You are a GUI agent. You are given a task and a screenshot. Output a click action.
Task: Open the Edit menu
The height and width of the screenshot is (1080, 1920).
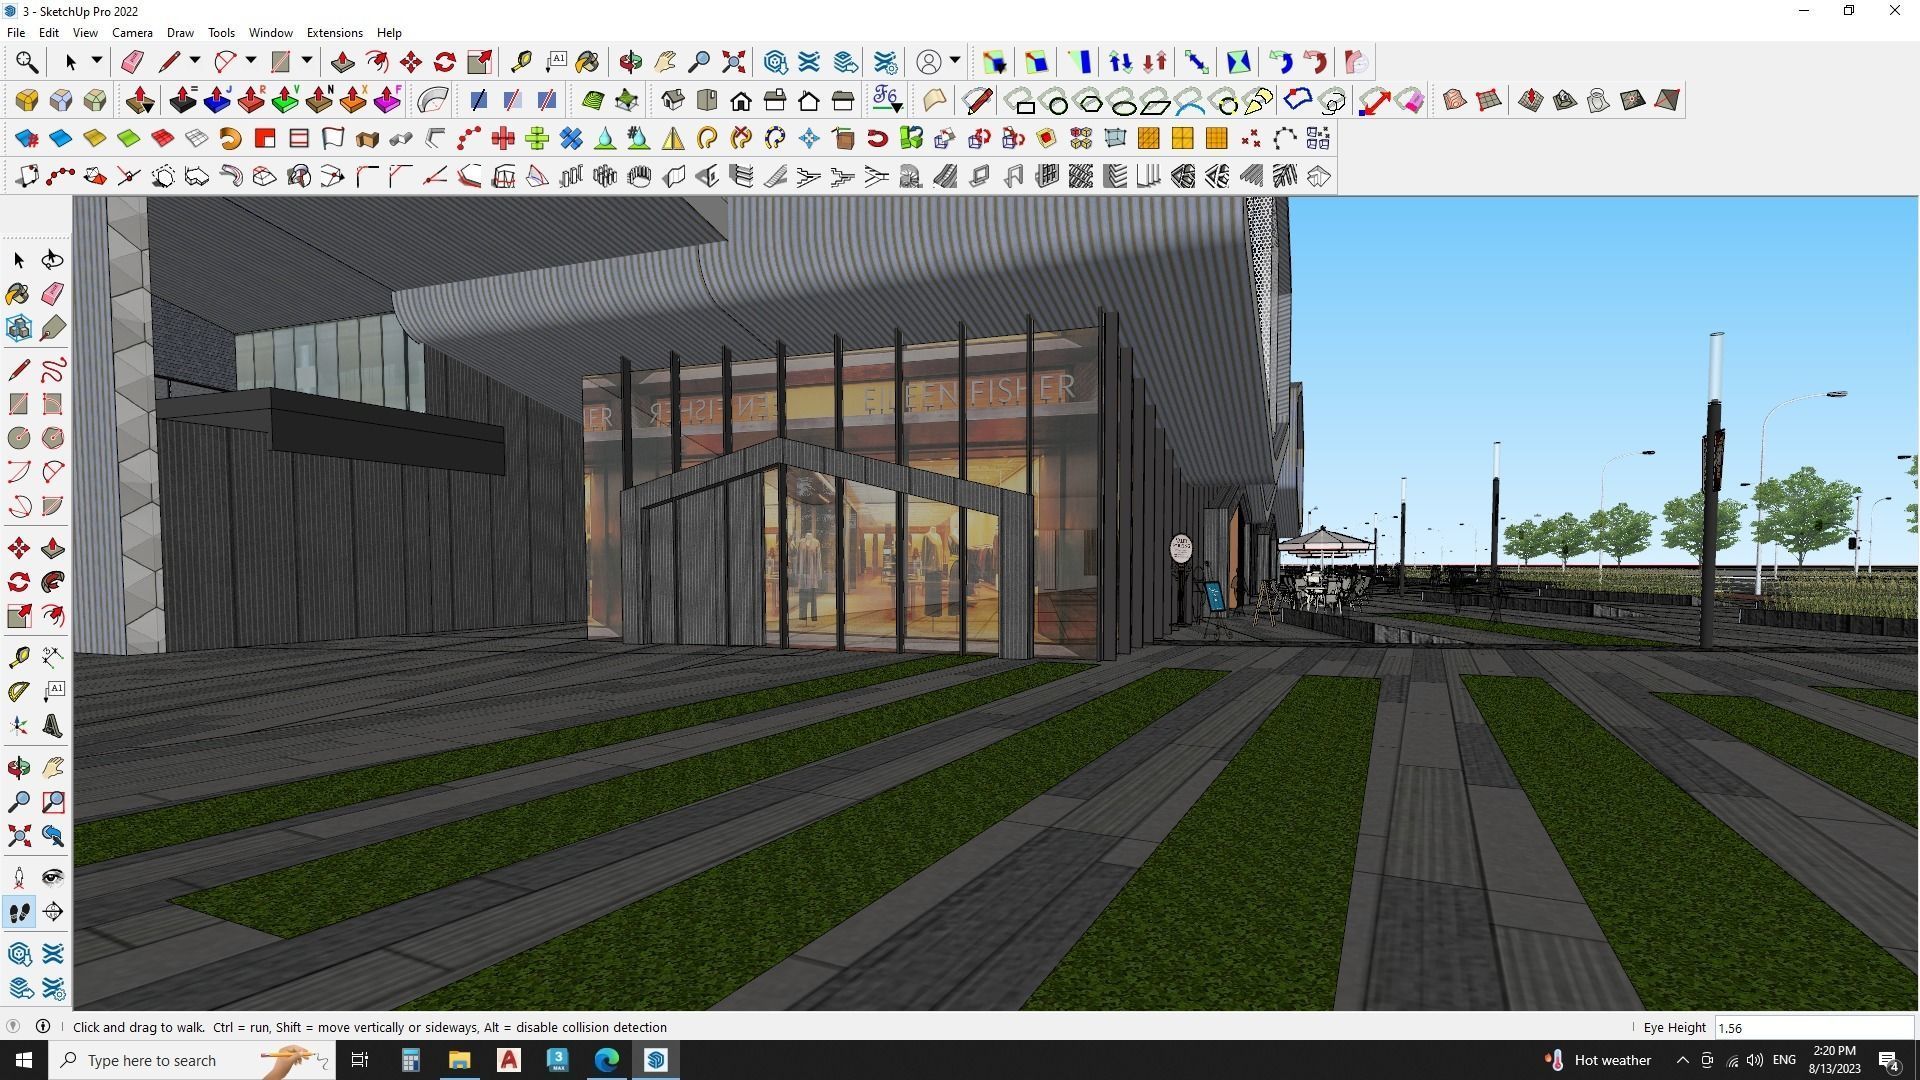coord(48,32)
